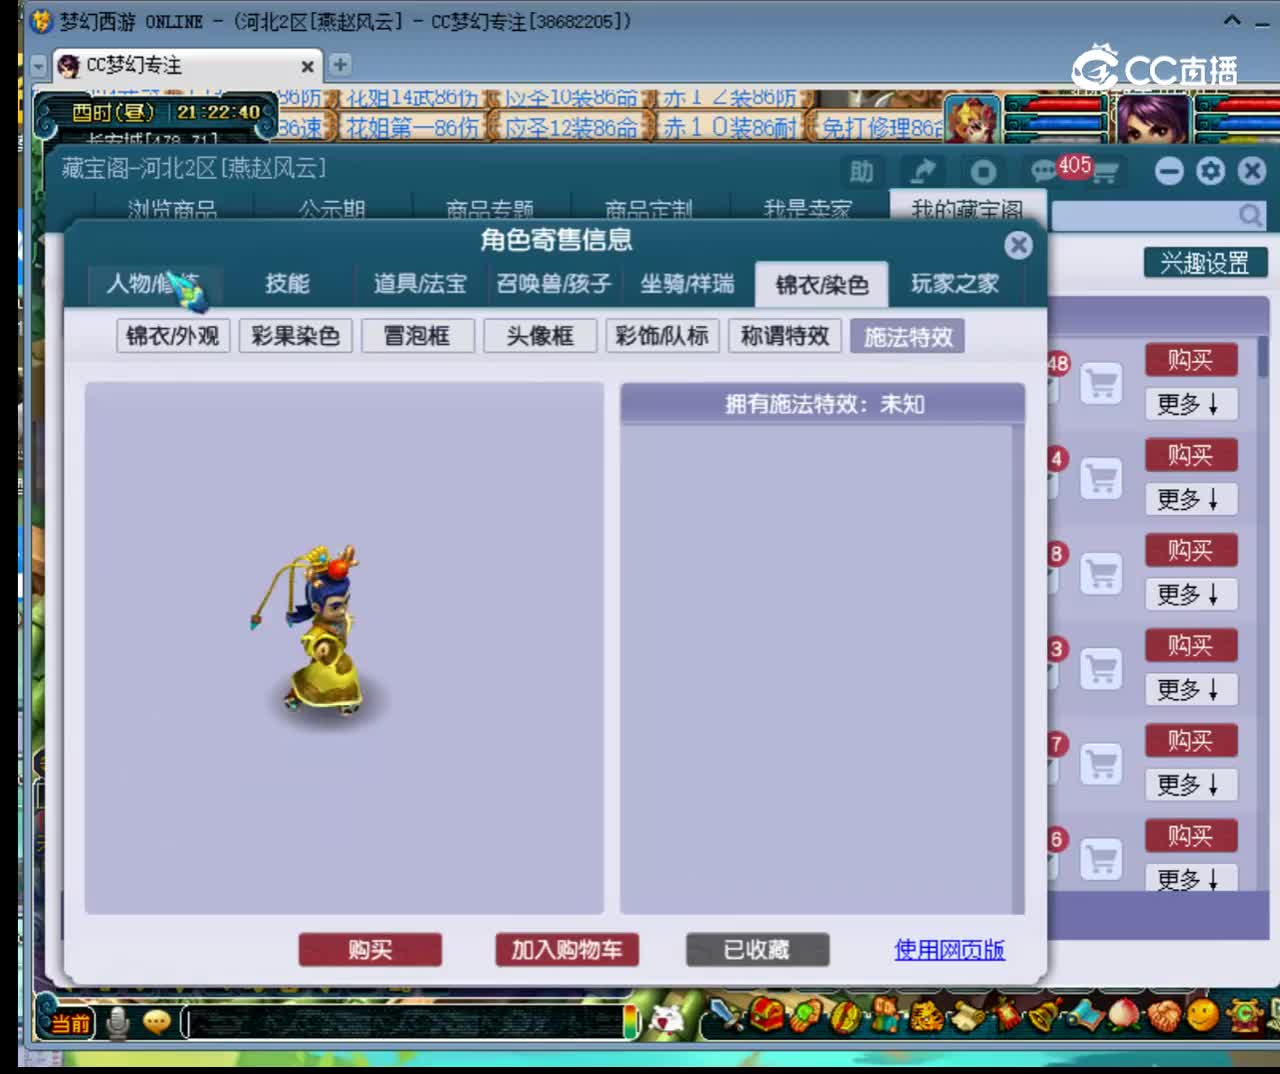Click the share arrow icon in the header
The image size is (1280, 1074).
click(922, 172)
